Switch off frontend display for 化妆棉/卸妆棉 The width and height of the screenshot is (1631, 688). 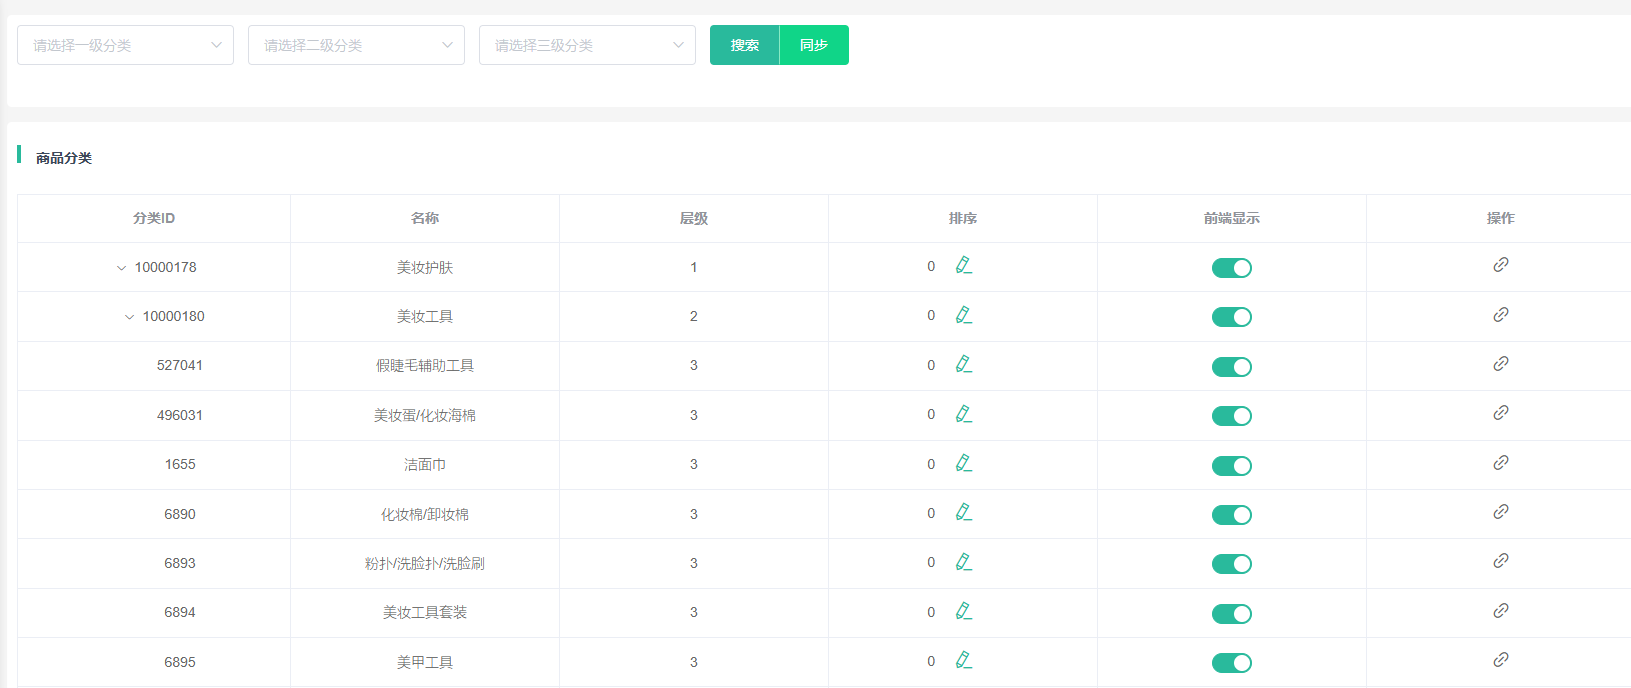[1231, 515]
